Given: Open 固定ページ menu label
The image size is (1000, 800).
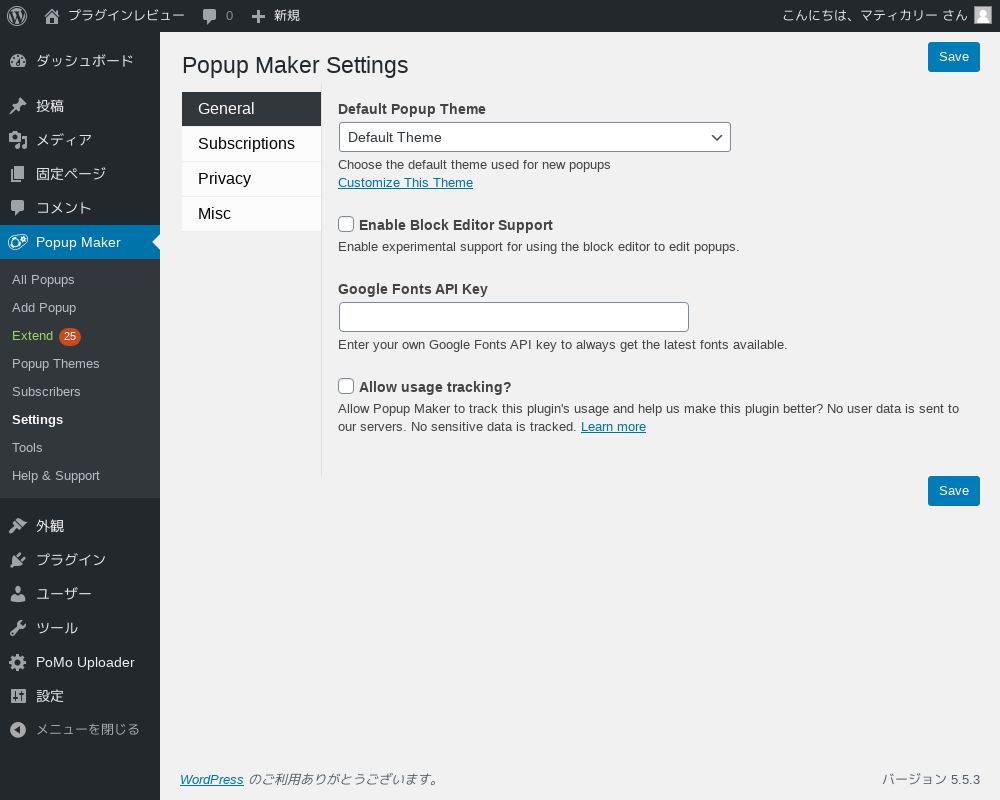Looking at the screenshot, I should click(x=71, y=174).
